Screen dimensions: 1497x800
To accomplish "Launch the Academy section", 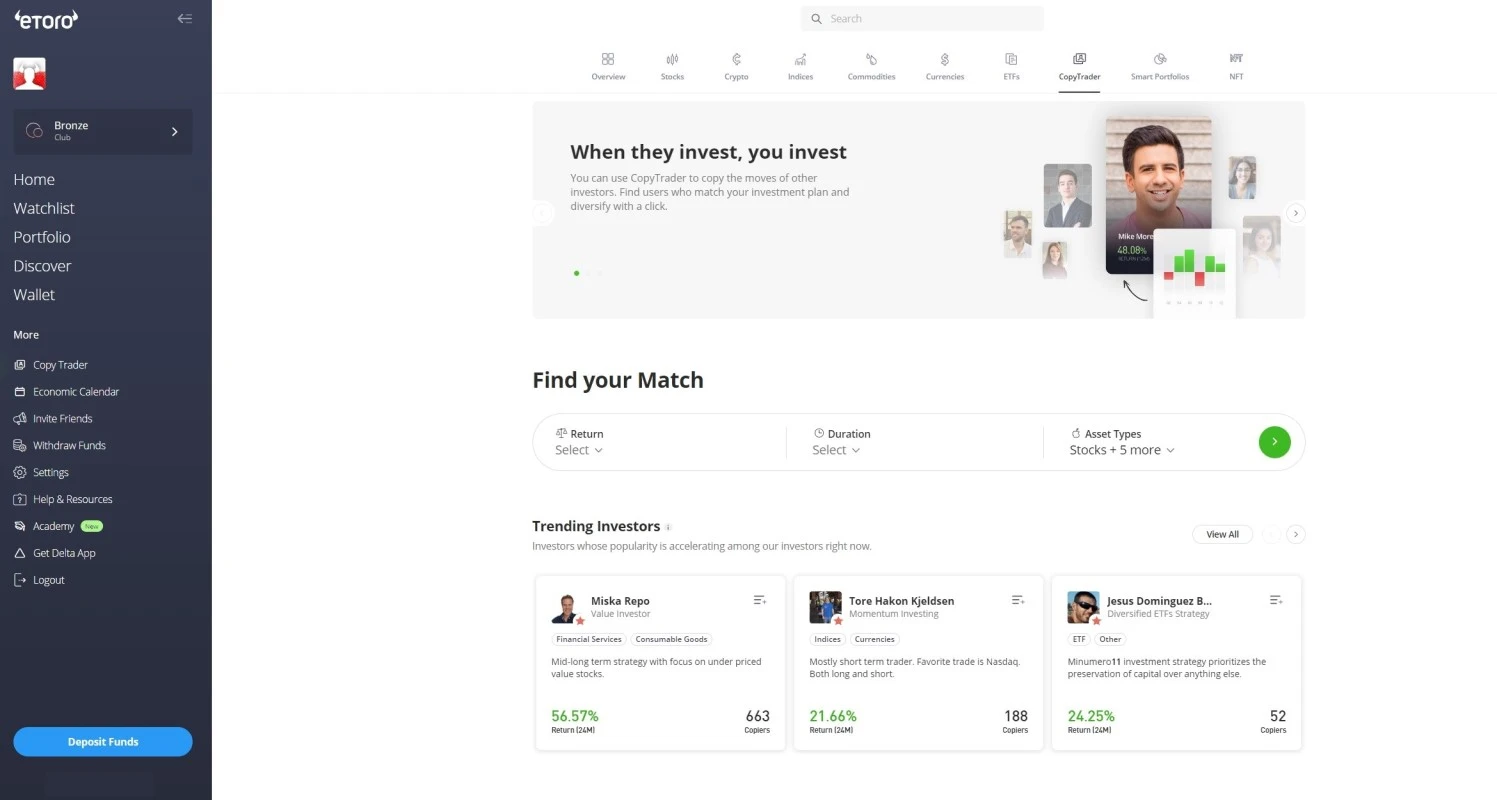I will [21, 526].
